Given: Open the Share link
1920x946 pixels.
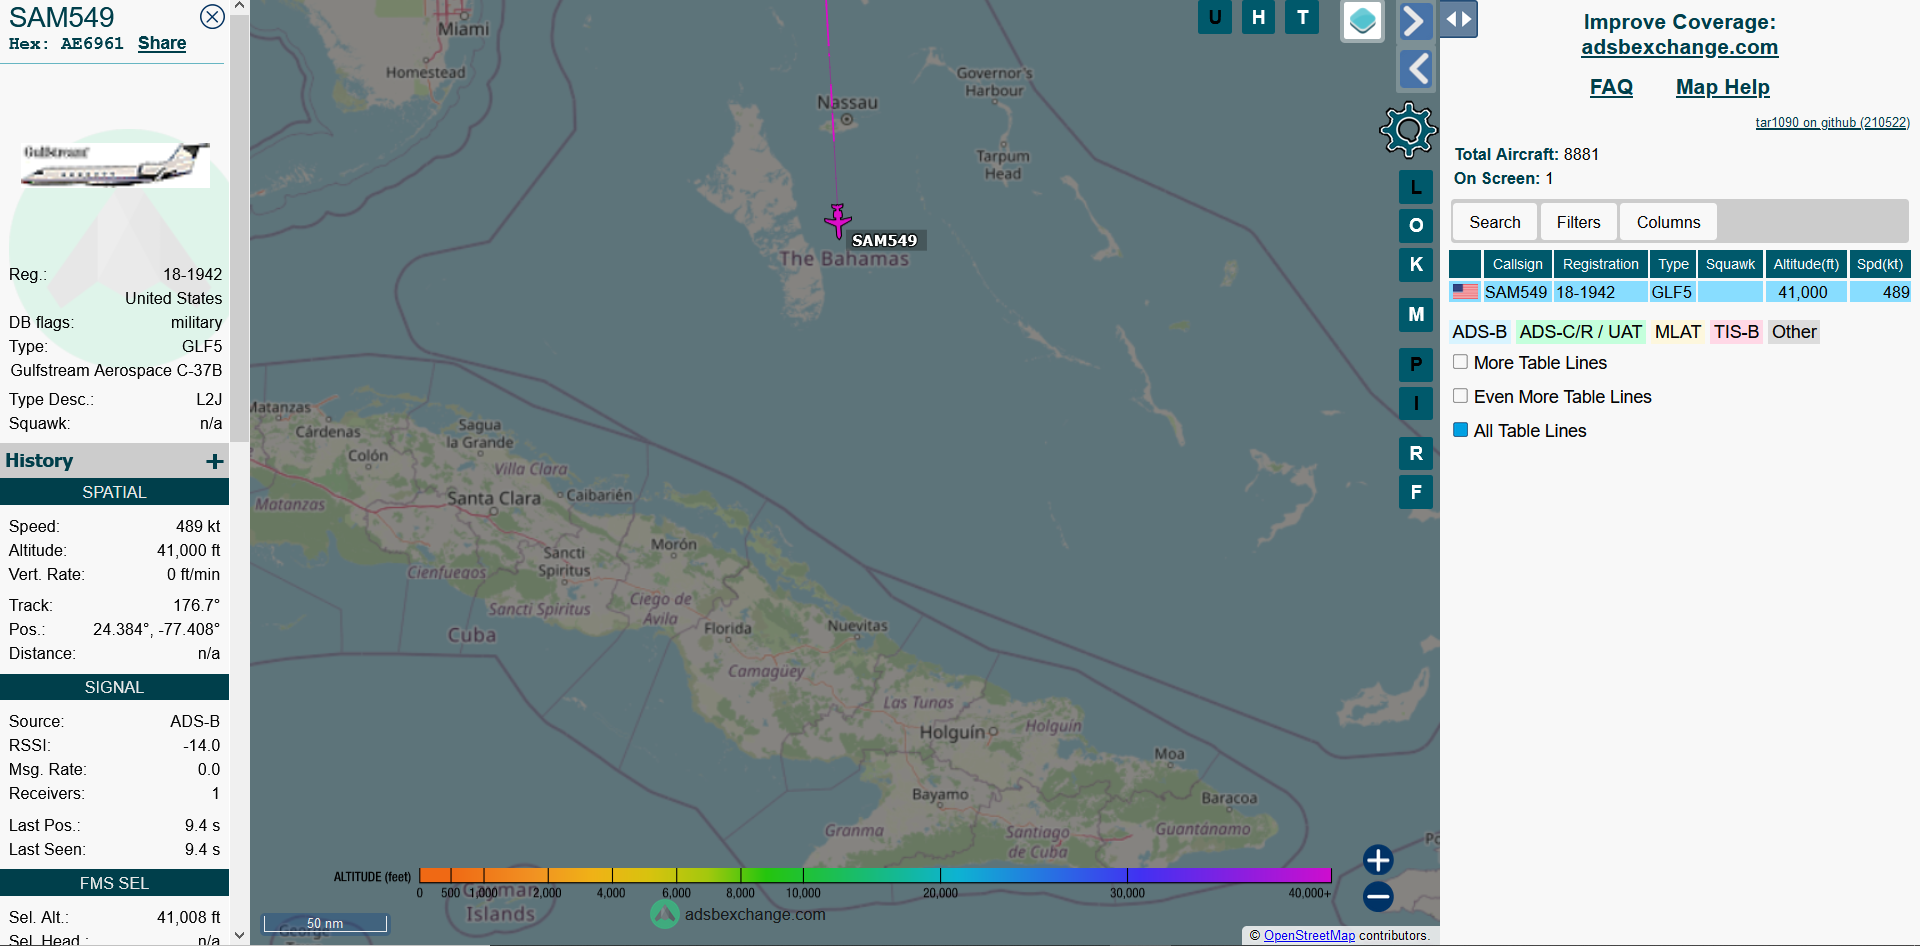Looking at the screenshot, I should pos(162,43).
